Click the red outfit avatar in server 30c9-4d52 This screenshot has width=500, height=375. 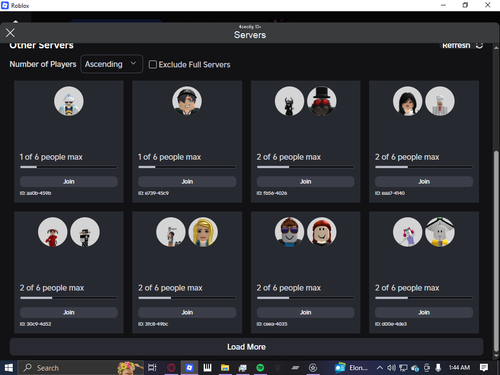53,232
